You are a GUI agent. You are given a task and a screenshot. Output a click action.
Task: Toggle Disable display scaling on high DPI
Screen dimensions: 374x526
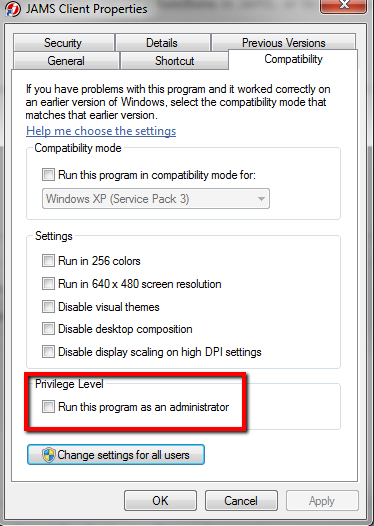point(48,352)
